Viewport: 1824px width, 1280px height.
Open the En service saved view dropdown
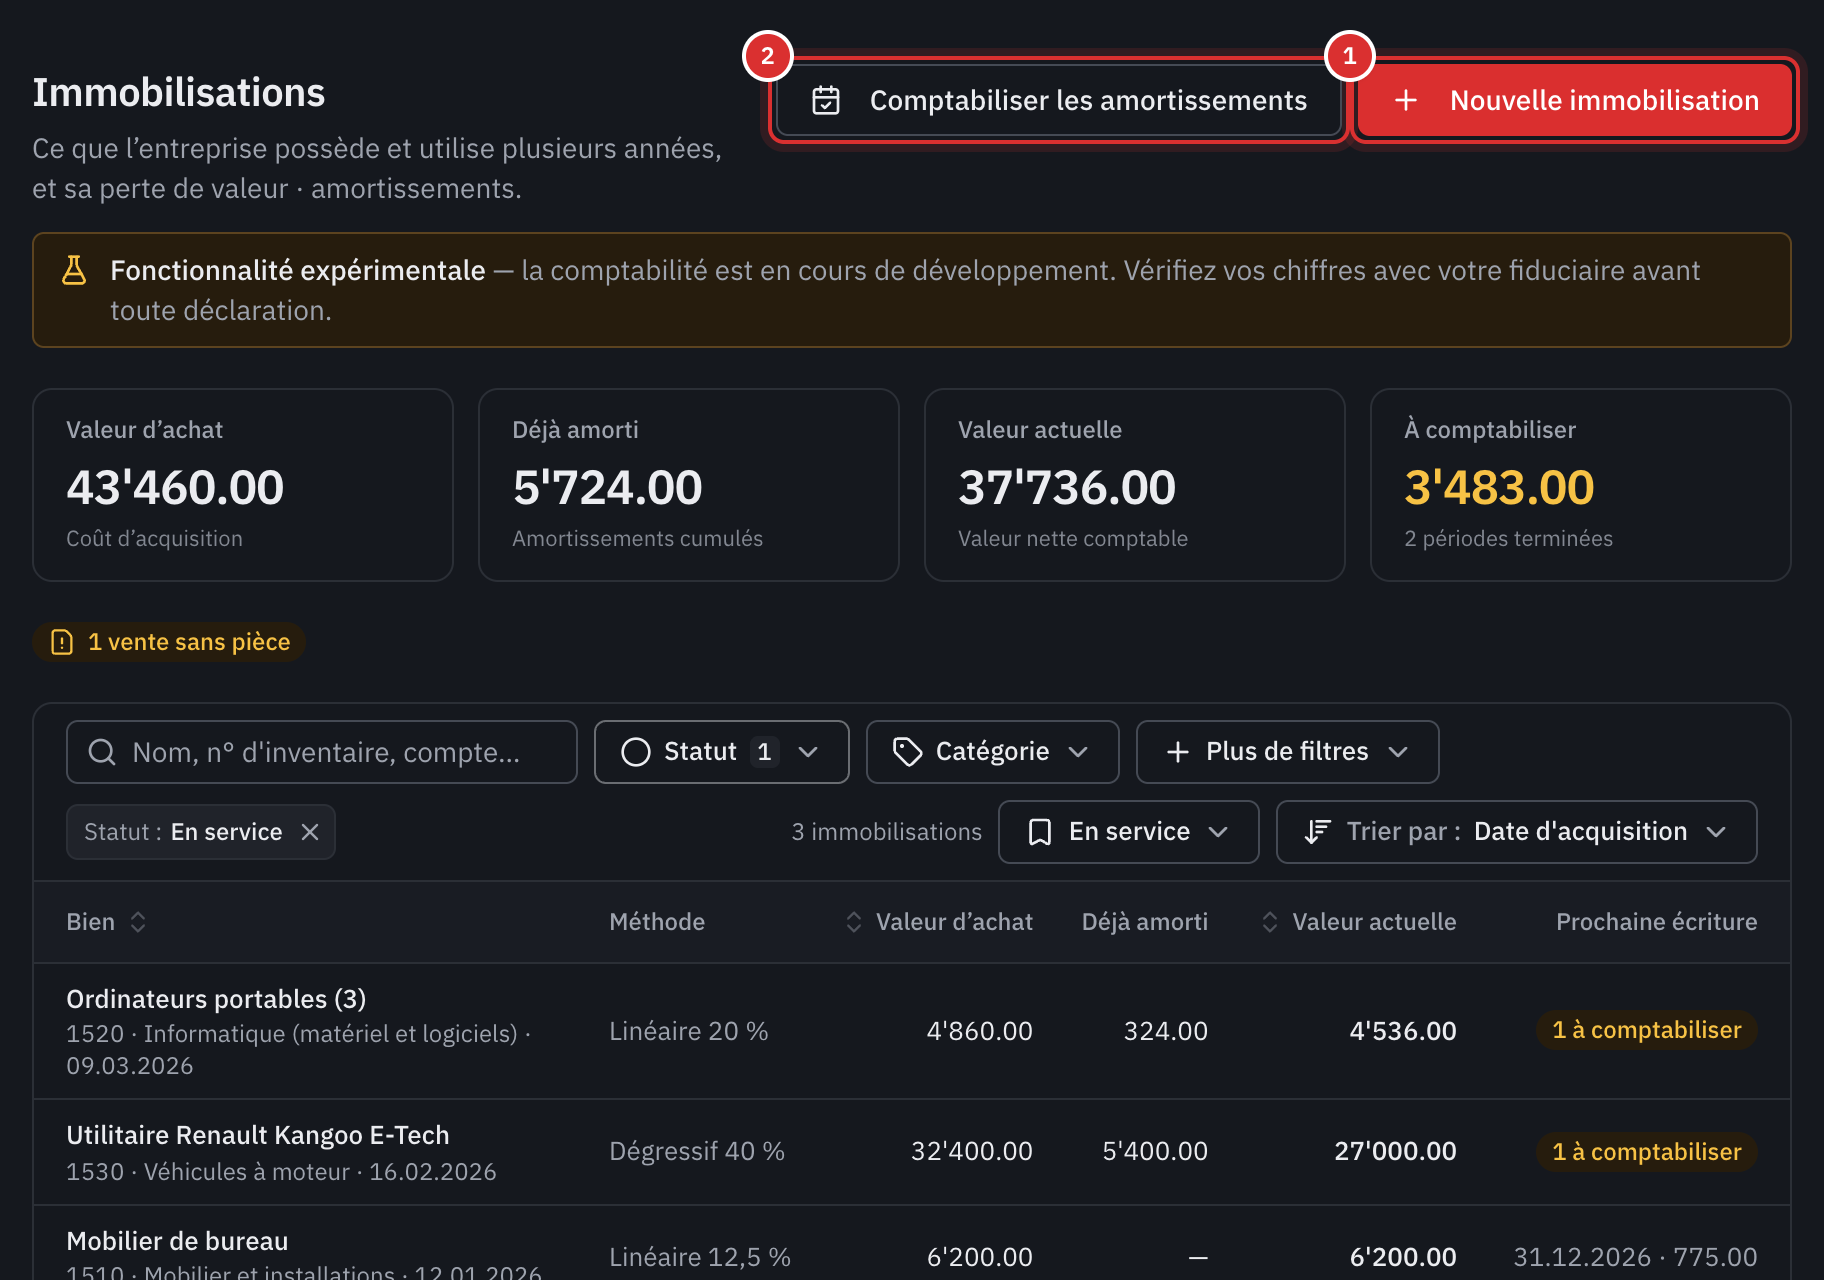1129,832
